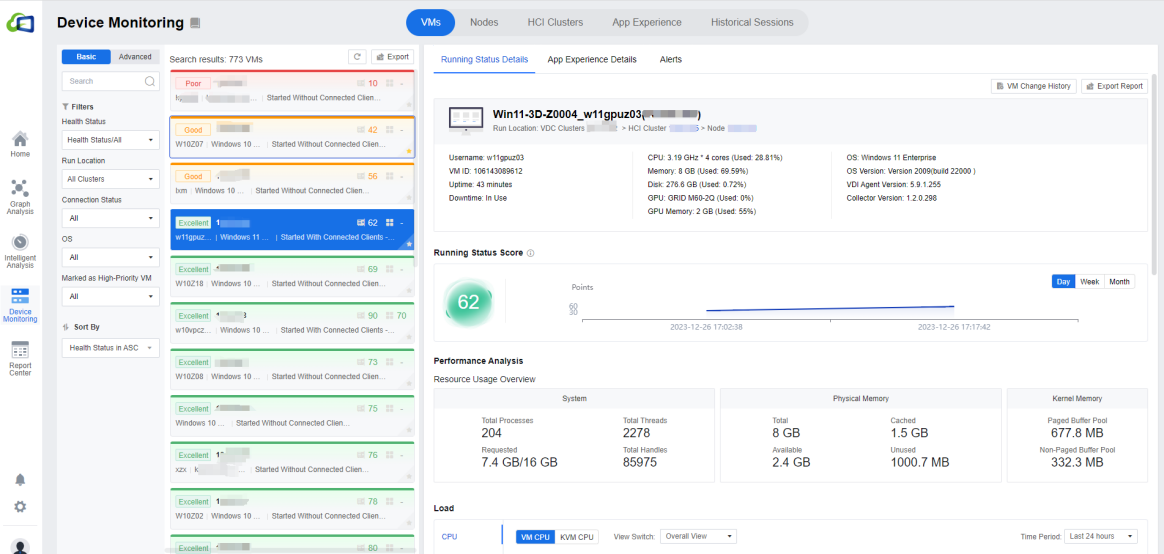Viewport: 1164px width, 554px height.
Task: Open the Run Location clusters dropdown
Action: [110, 179]
